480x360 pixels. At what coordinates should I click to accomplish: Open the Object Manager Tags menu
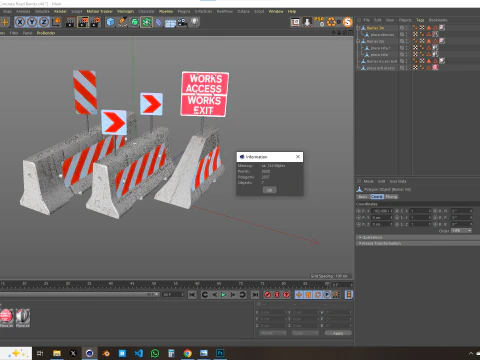pyautogui.click(x=420, y=20)
